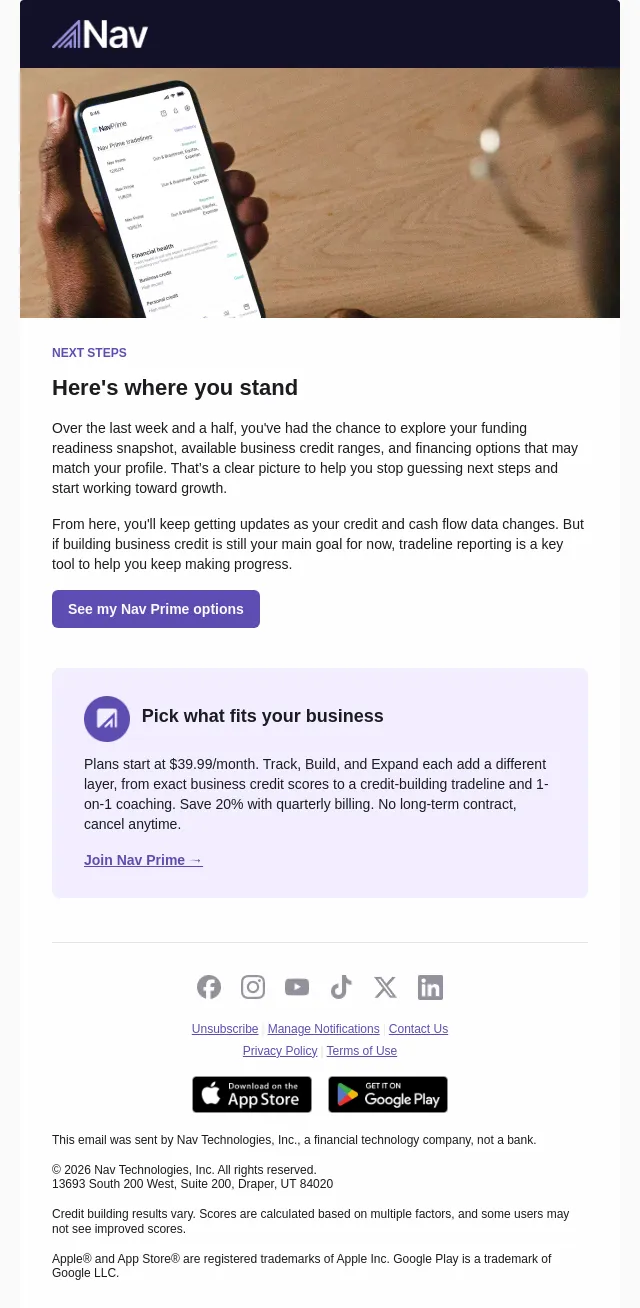This screenshot has width=640, height=1308.
Task: Open the YouTube social icon
Action: pyautogui.click(x=297, y=987)
